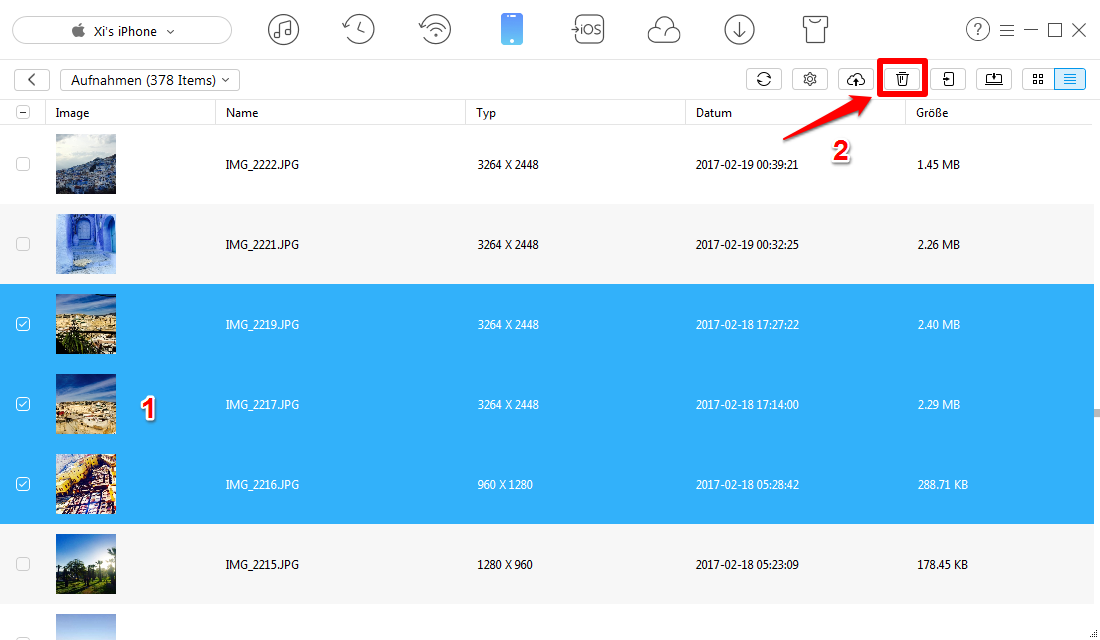
Task: Uncheck the box for IMG_2219.JPG
Action: [23, 324]
